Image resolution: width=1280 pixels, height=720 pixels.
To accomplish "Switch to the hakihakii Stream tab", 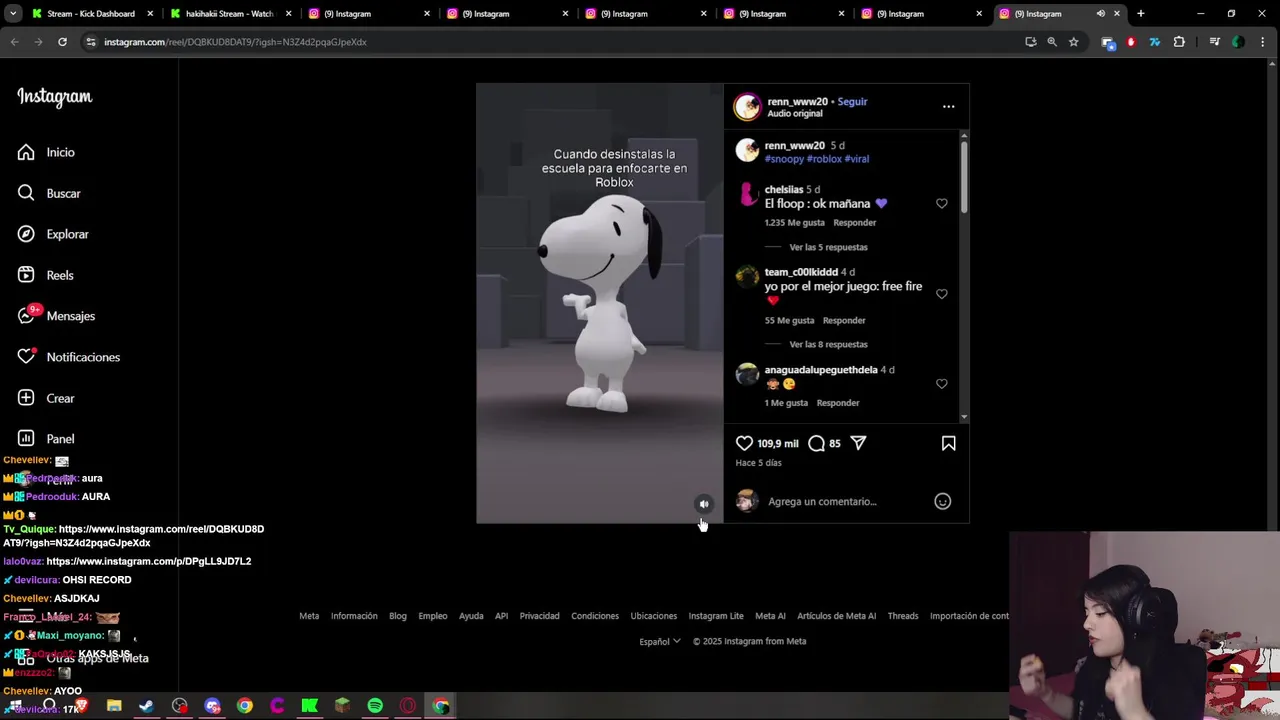I will 230,14.
